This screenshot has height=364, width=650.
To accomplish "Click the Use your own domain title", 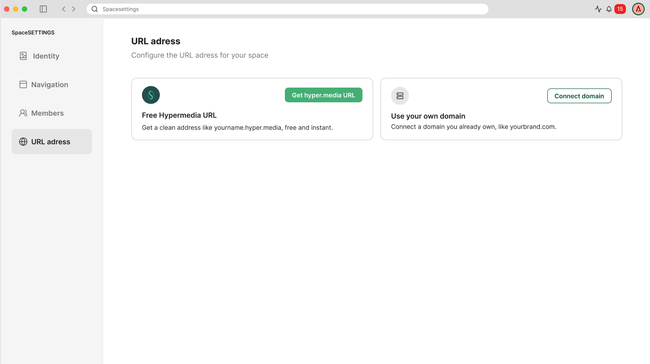I will pos(428,116).
